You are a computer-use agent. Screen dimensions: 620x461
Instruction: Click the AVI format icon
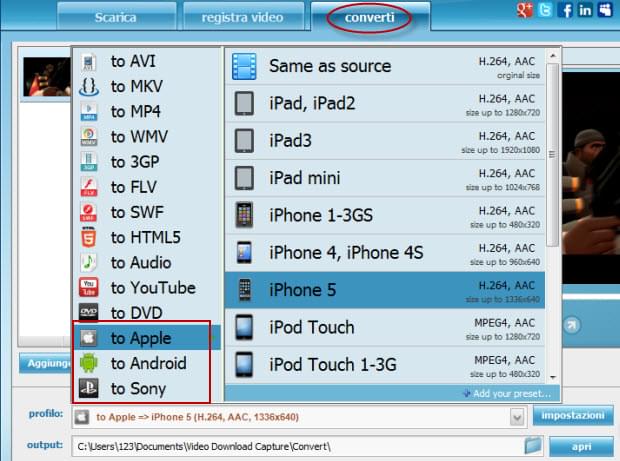point(89,62)
